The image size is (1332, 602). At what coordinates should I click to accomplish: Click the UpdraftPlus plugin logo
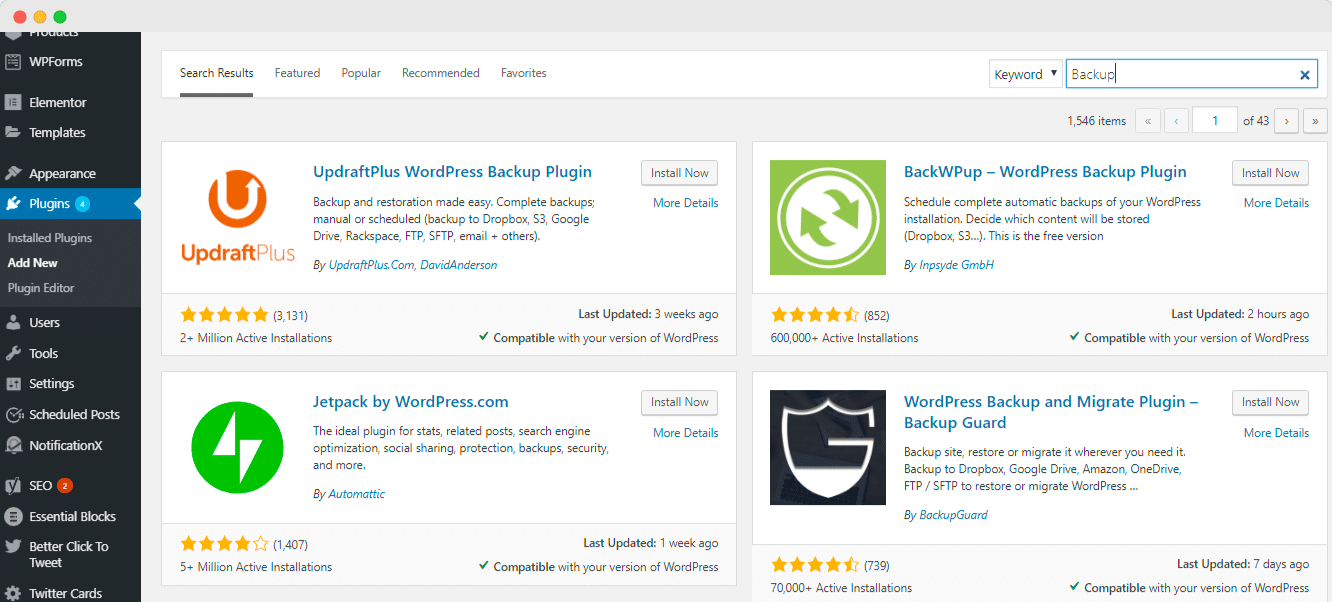pos(238,217)
